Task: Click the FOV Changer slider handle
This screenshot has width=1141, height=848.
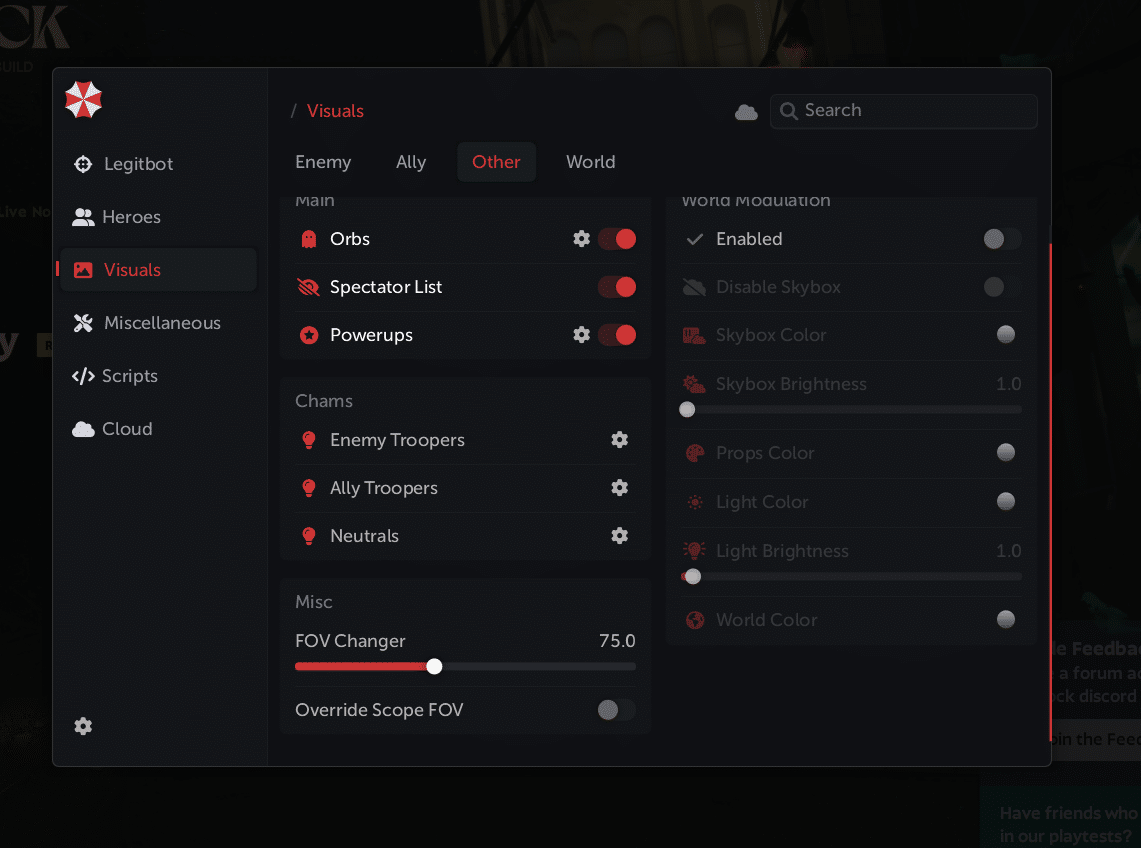Action: [434, 666]
